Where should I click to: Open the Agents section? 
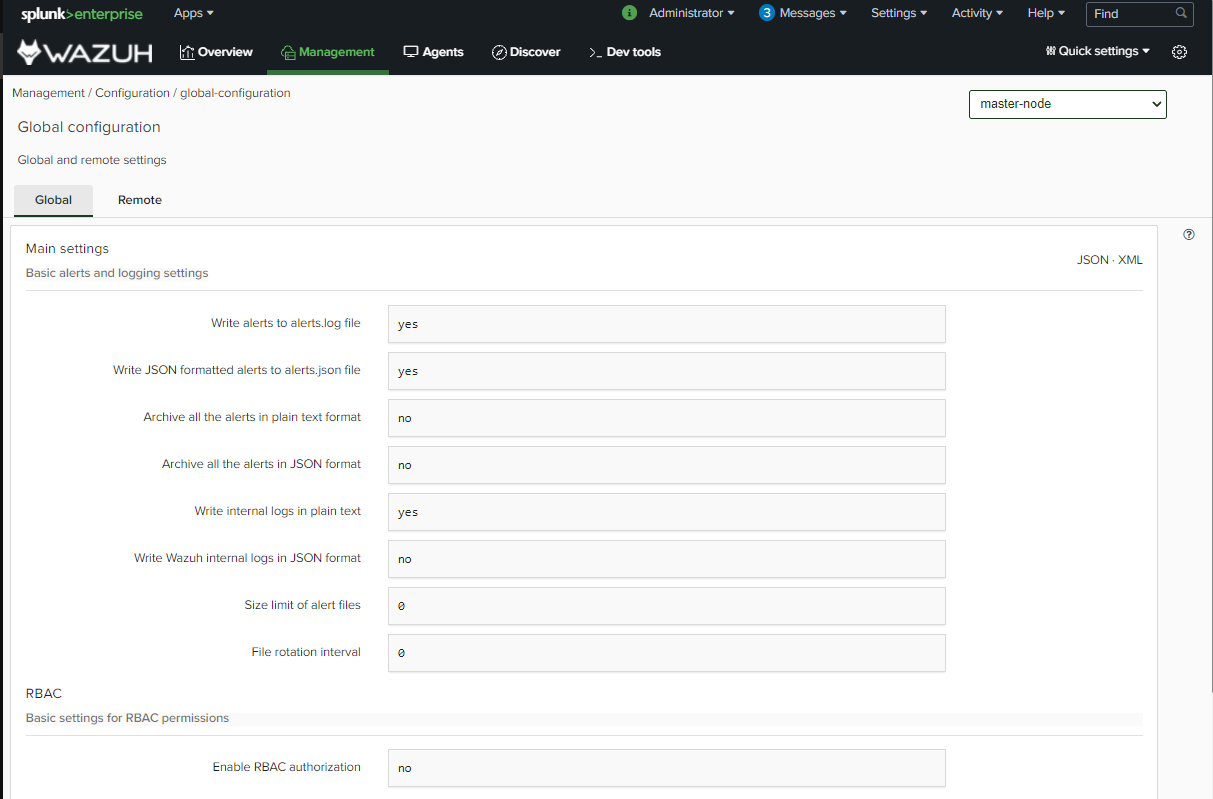pyautogui.click(x=433, y=52)
